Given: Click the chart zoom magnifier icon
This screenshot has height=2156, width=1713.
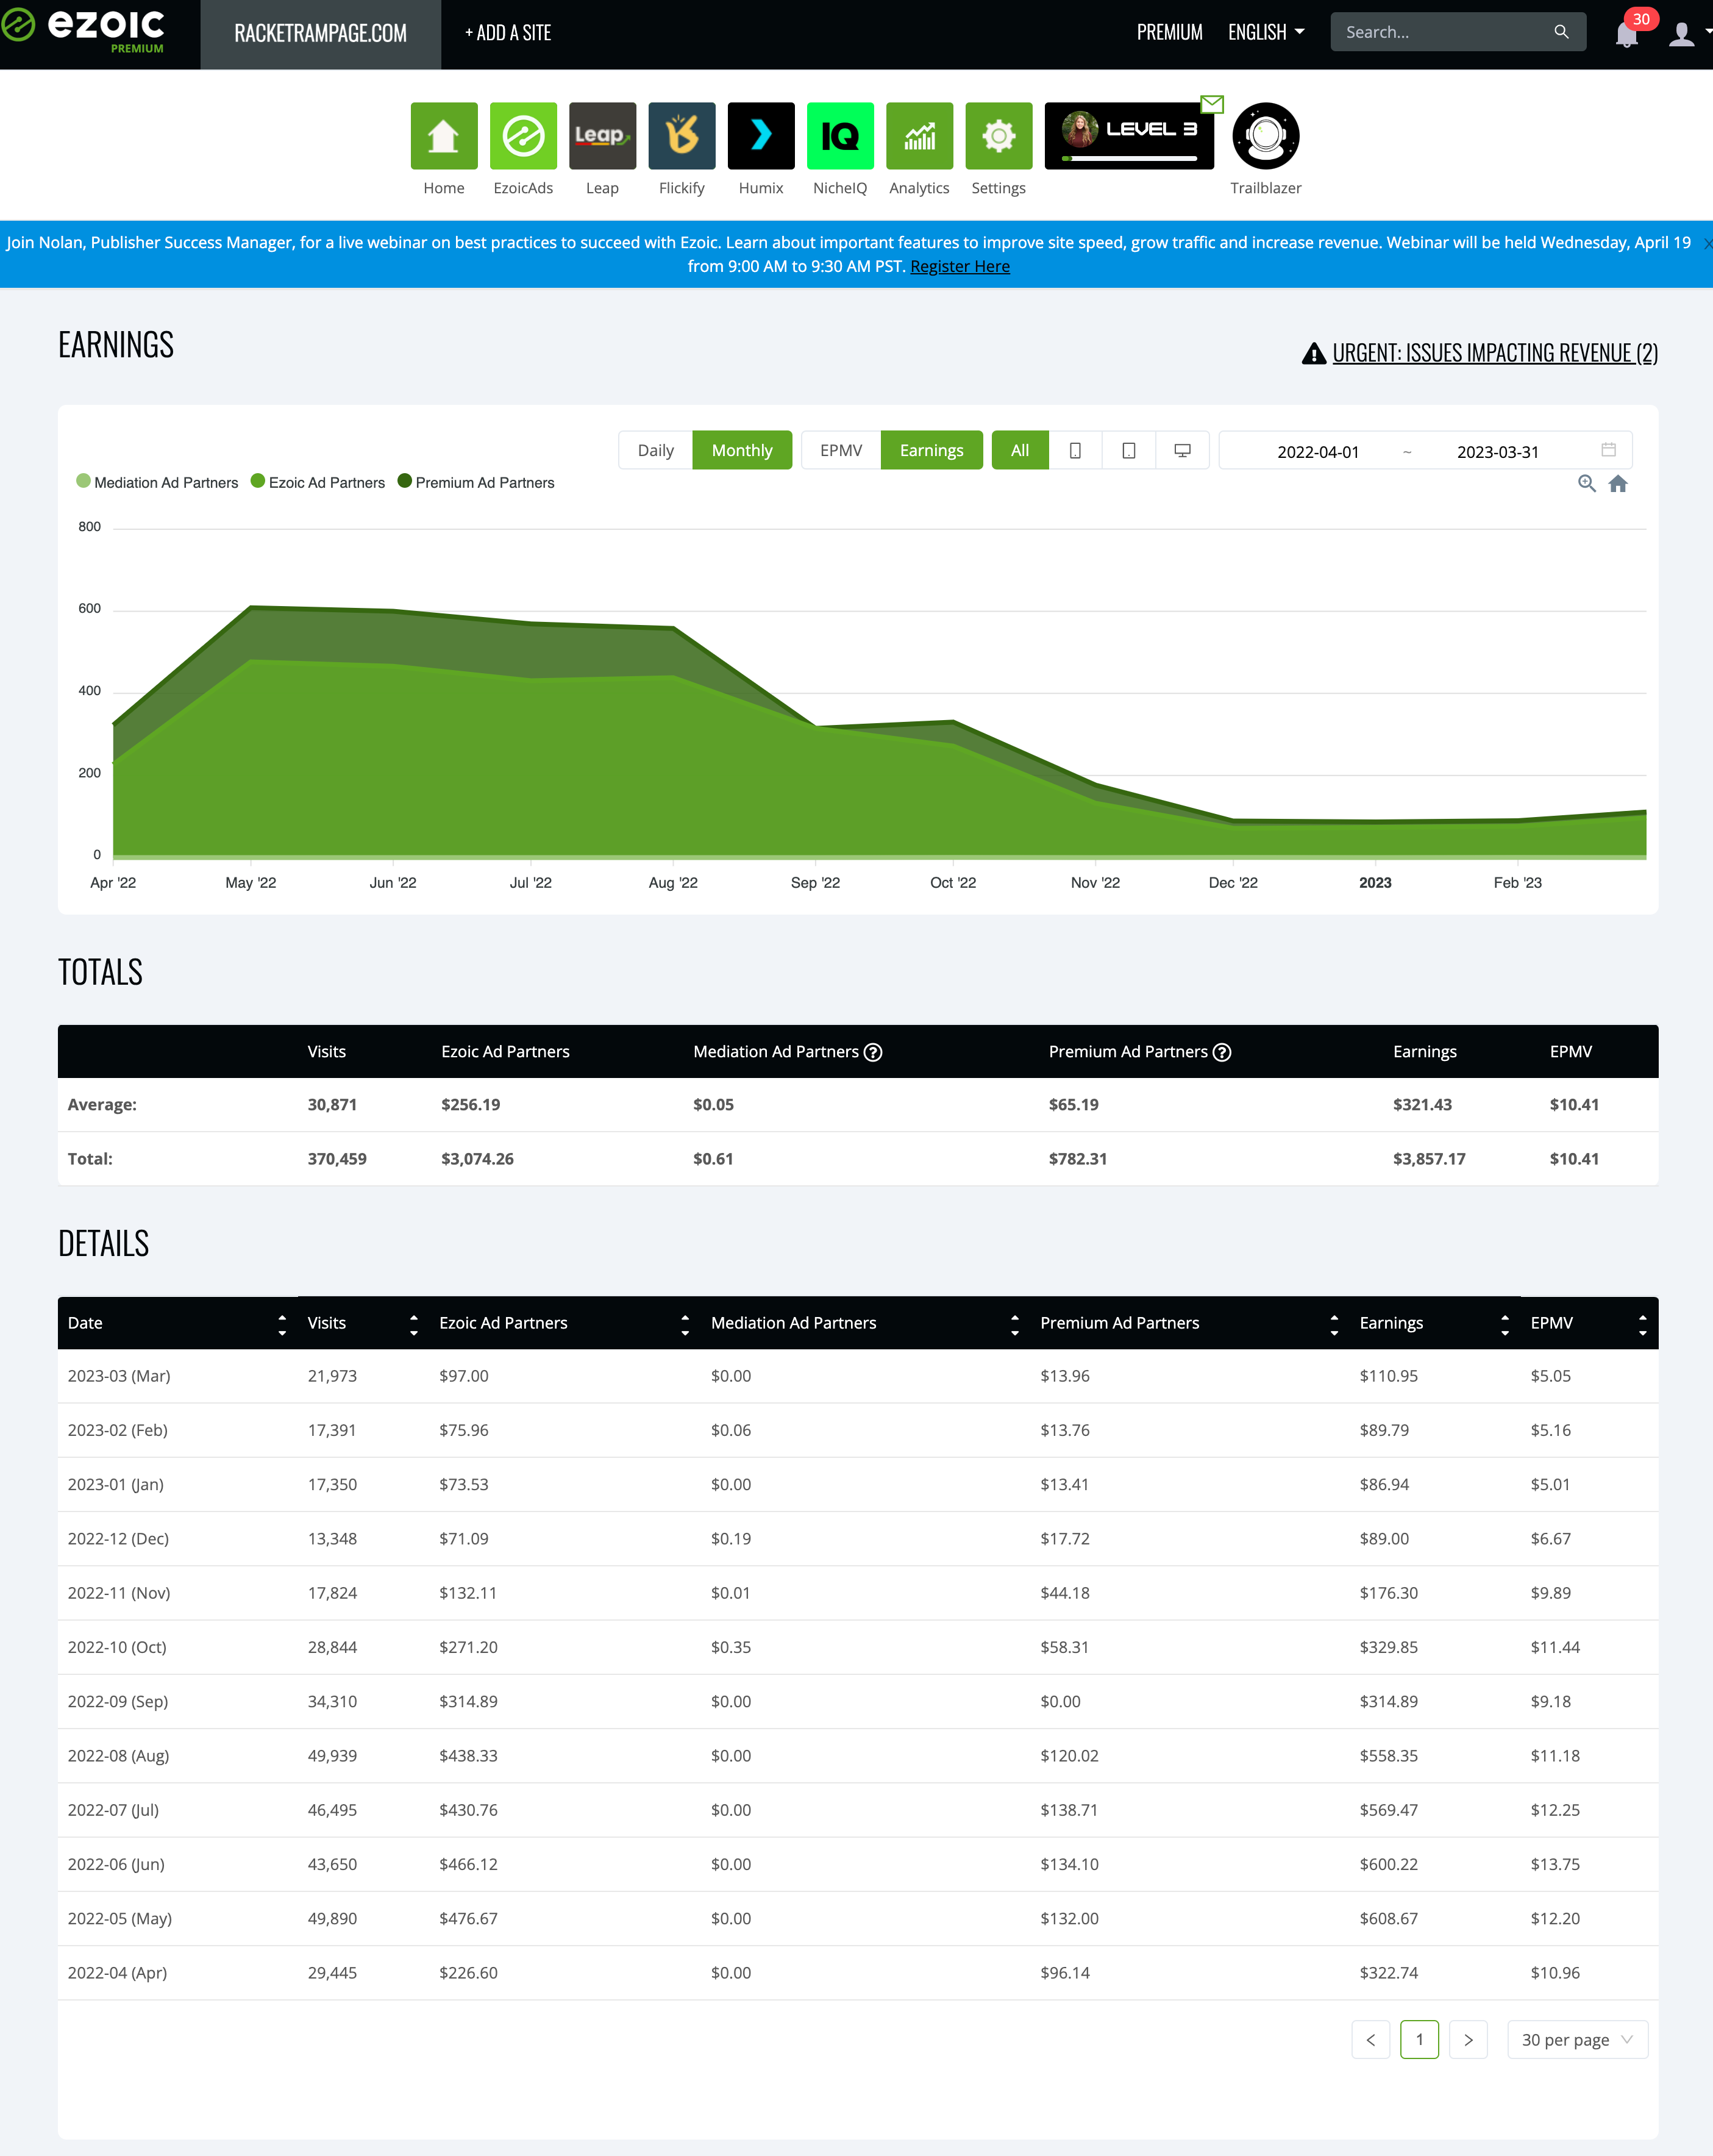Looking at the screenshot, I should (x=1586, y=483).
